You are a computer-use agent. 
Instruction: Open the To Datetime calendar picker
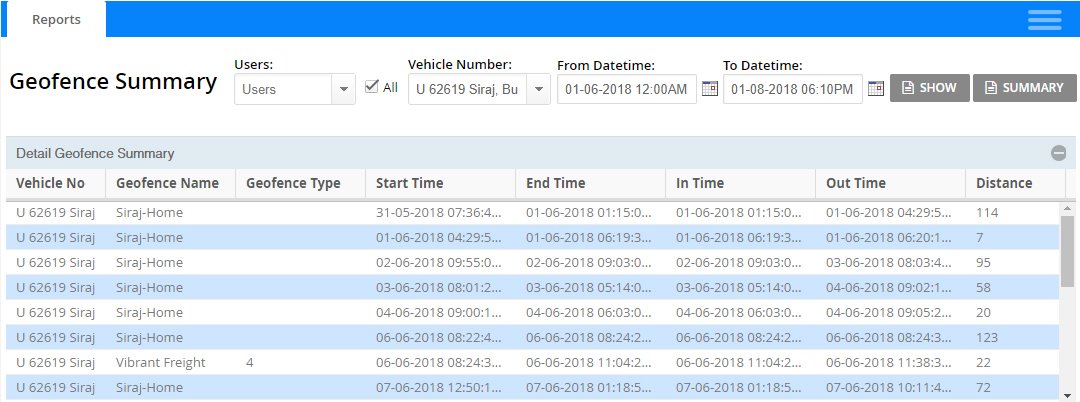pos(875,89)
